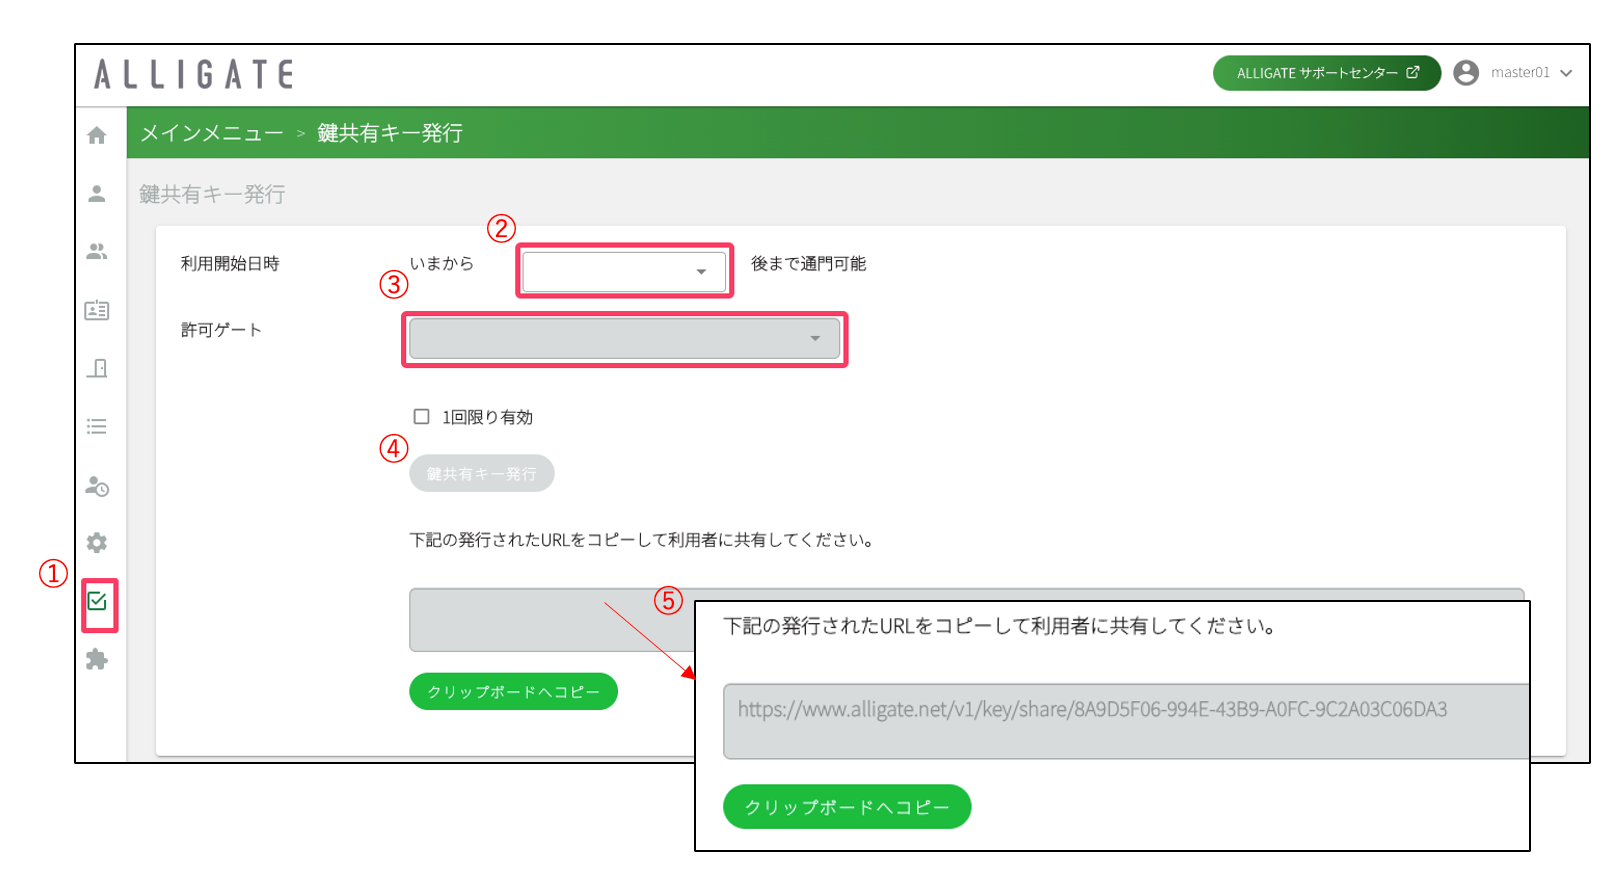
Task: Click the master01 username text
Action: pos(1520,73)
